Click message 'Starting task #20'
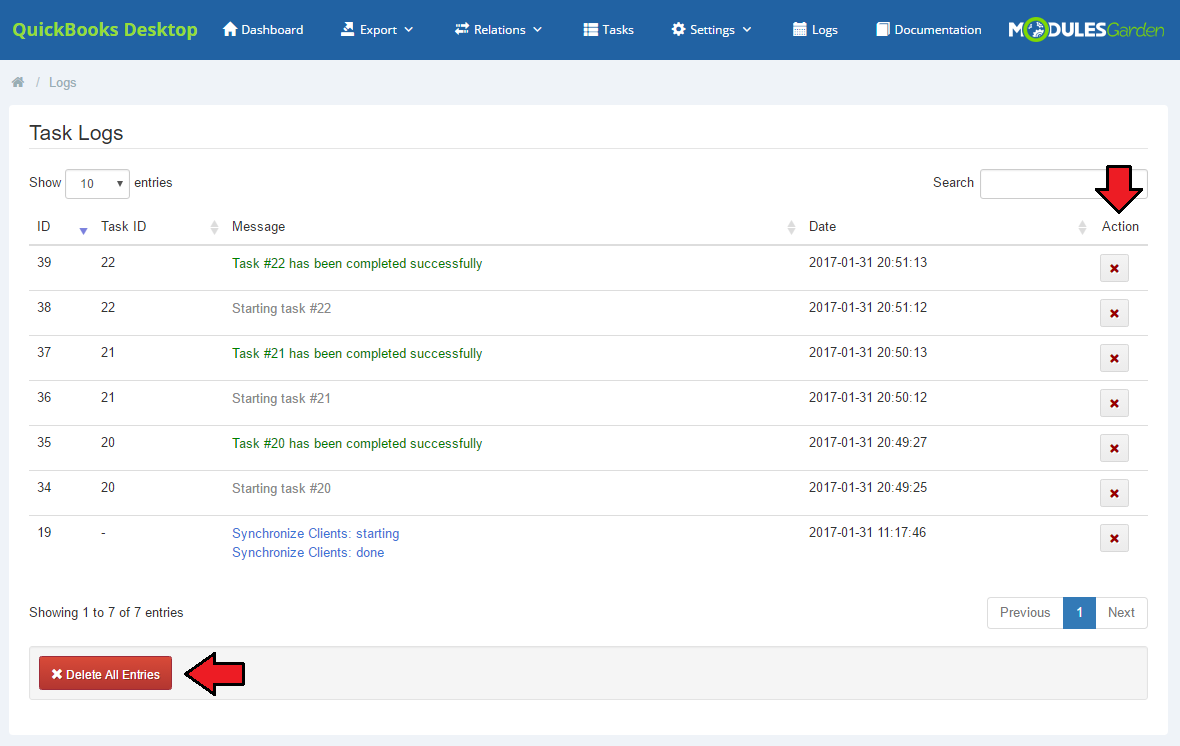The image size is (1180, 746). (x=281, y=489)
